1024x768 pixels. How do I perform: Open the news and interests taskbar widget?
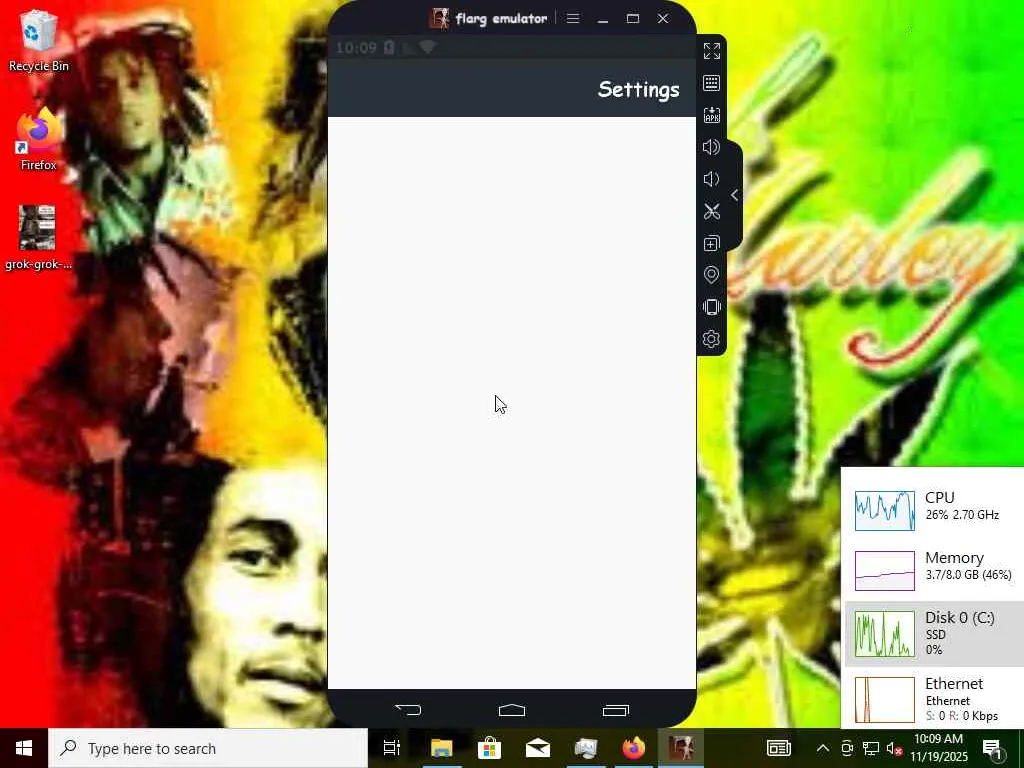click(778, 748)
